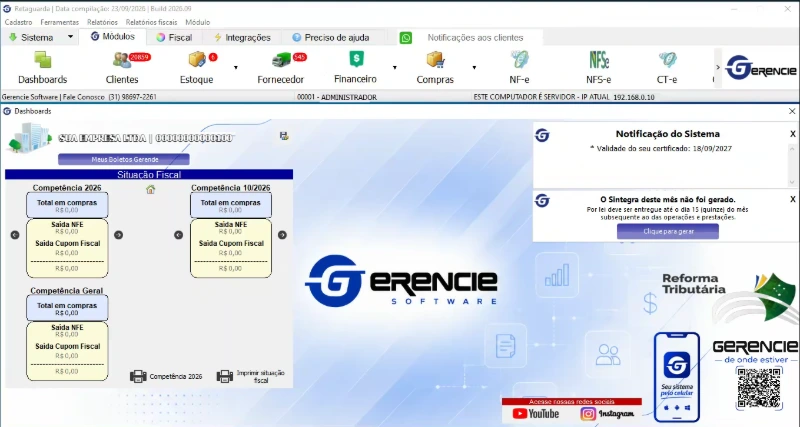Dismiss the Sintegra notification card

pyautogui.click(x=792, y=199)
